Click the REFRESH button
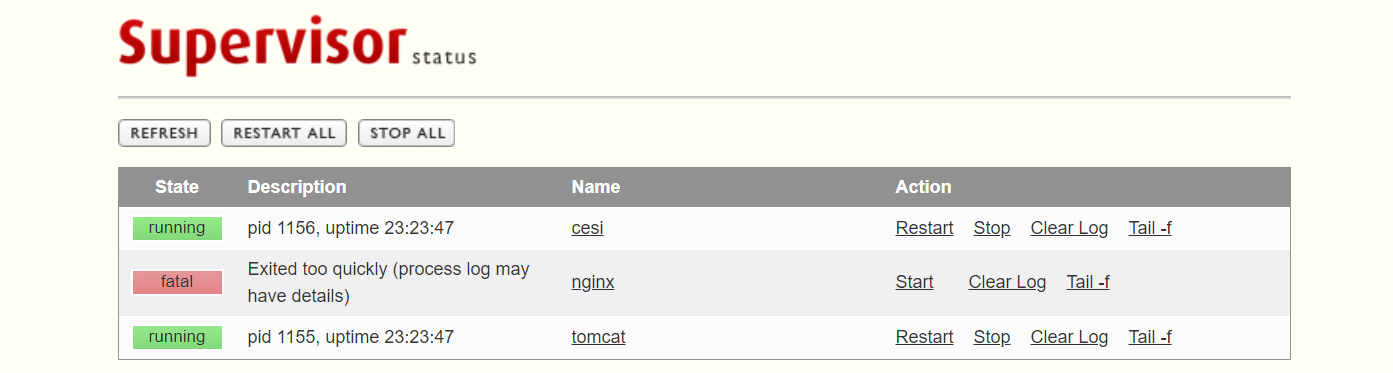This screenshot has width=1393, height=373. point(164,133)
